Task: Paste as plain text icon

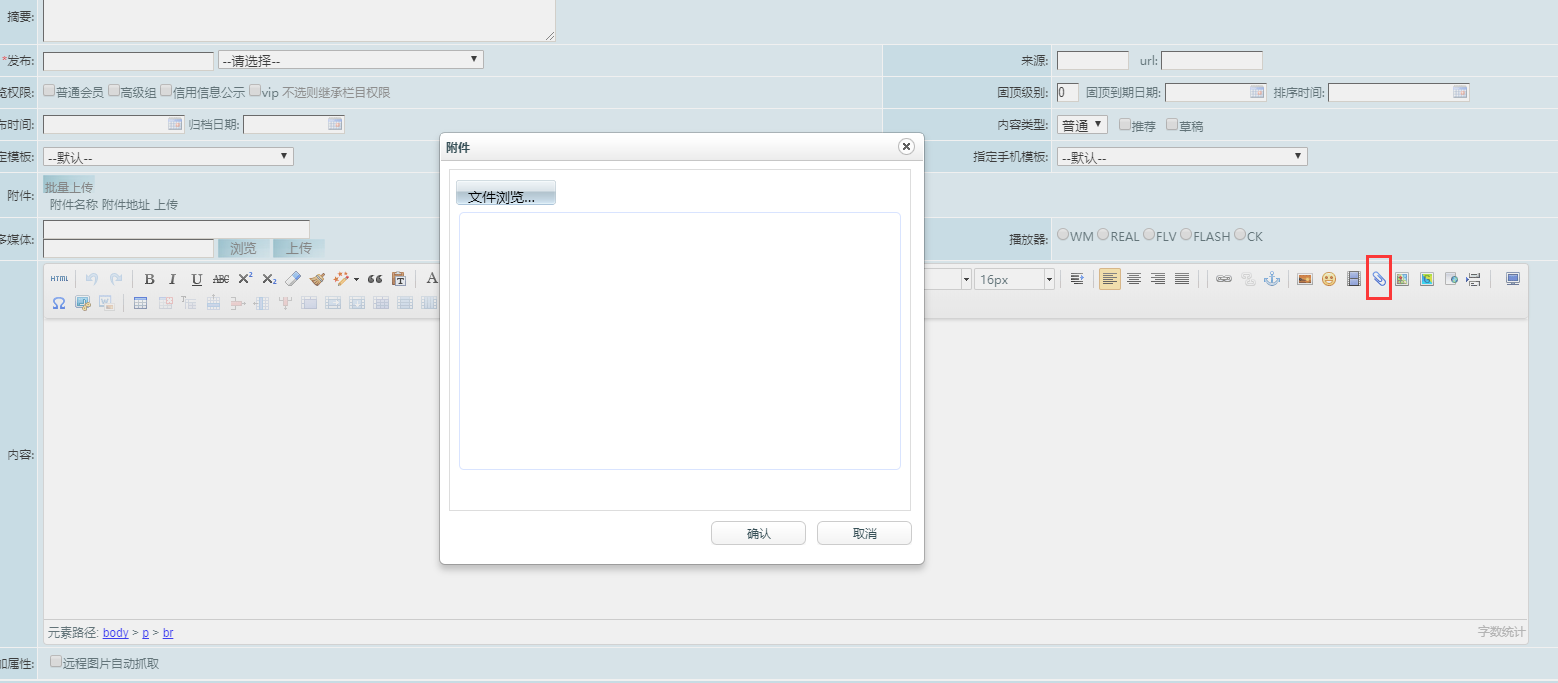Action: (399, 279)
